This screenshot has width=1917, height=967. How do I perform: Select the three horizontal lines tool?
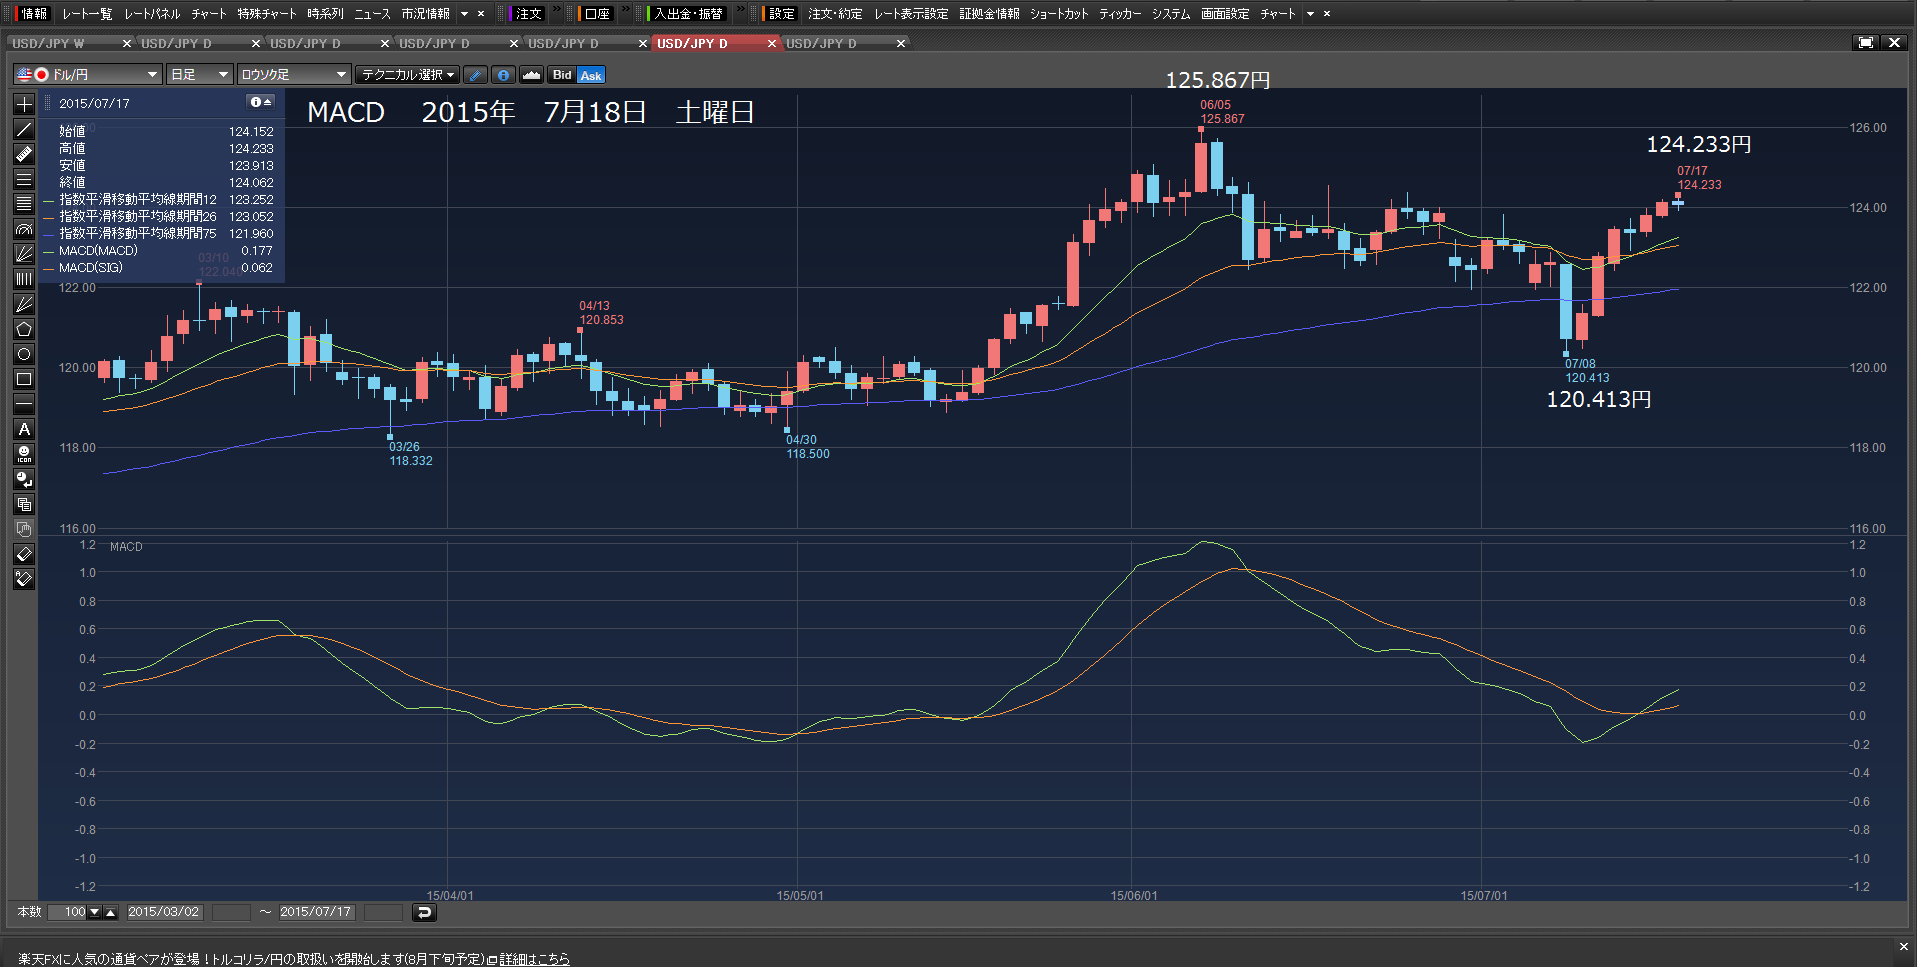click(x=24, y=179)
